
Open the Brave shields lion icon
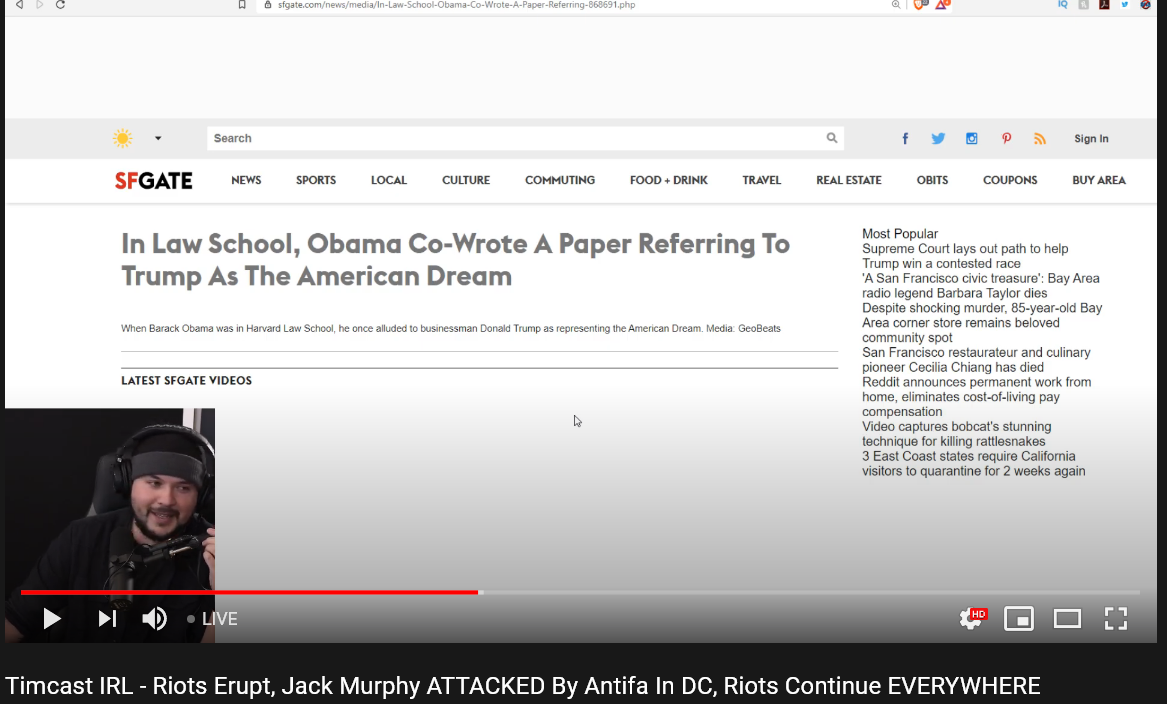pos(921,4)
